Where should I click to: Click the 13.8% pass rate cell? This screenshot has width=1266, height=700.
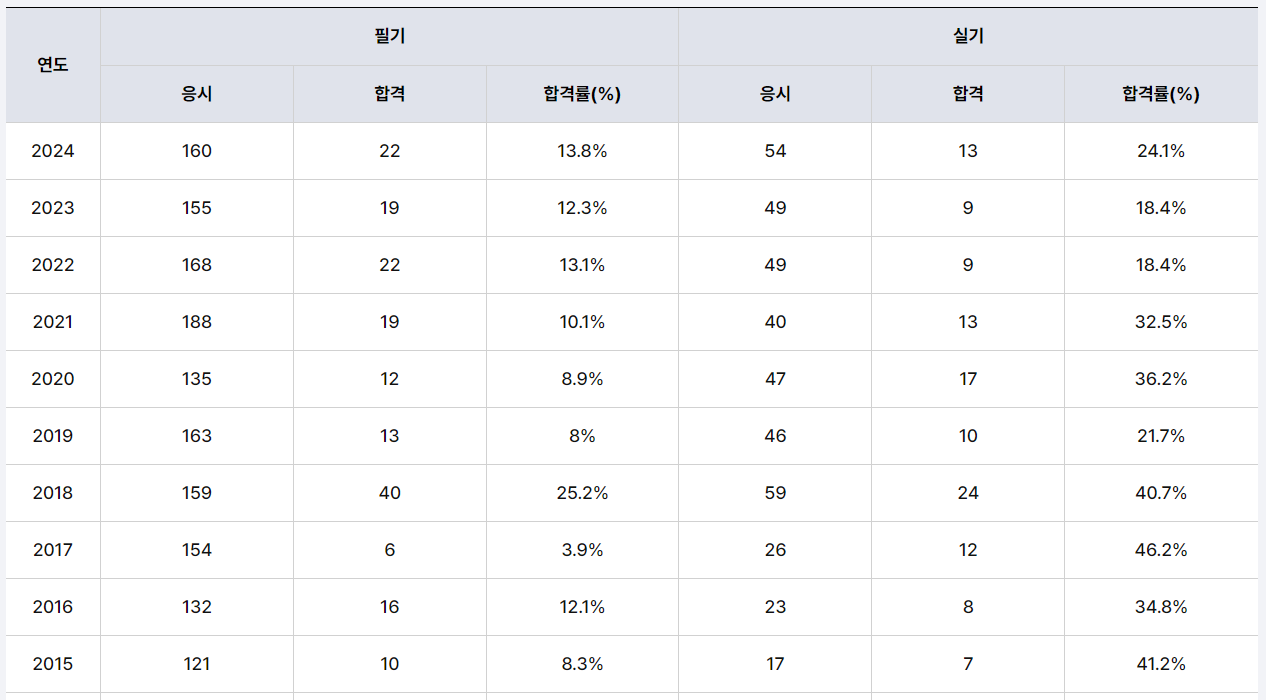pyautogui.click(x=582, y=151)
